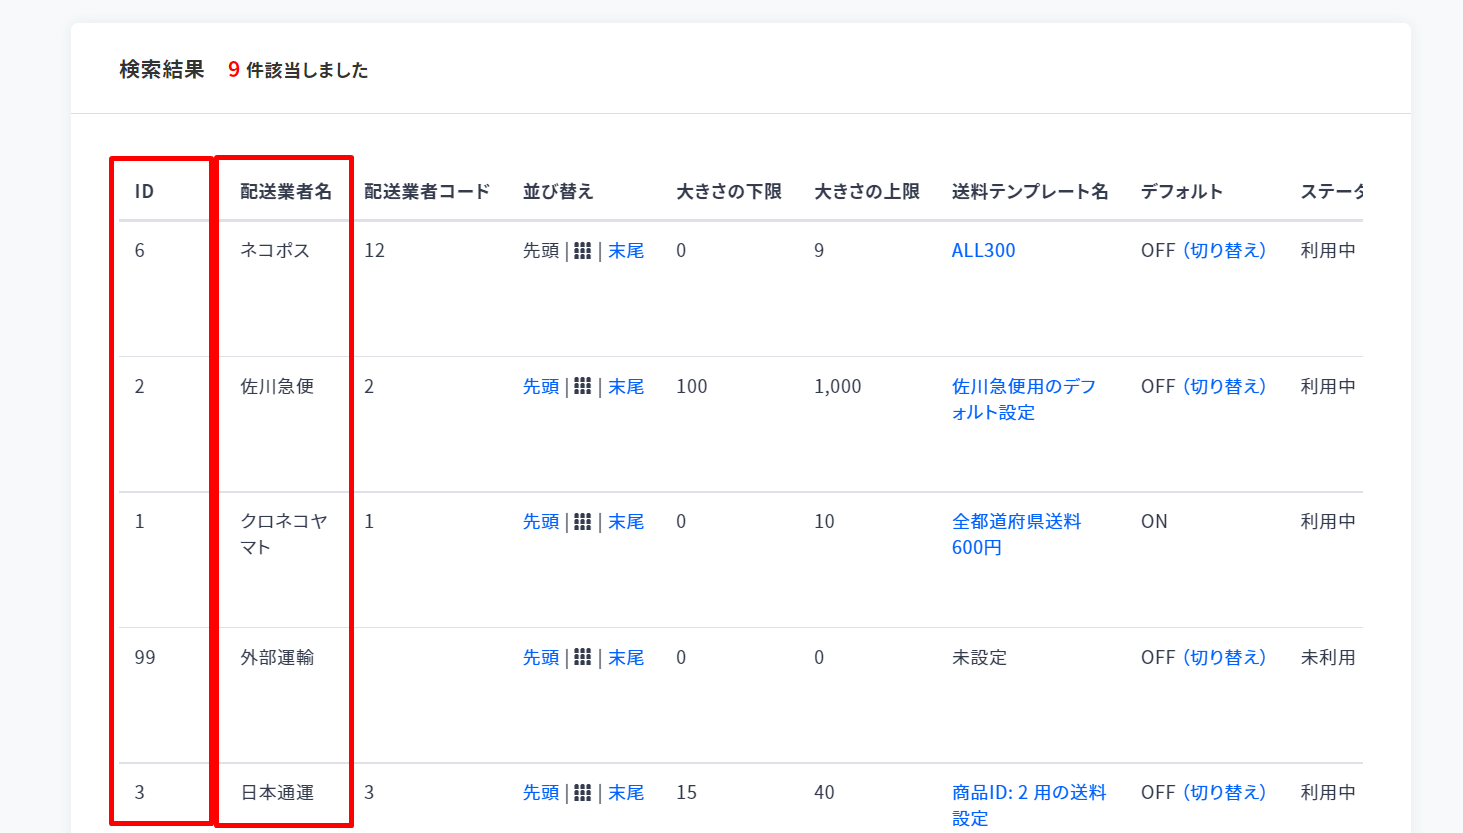Click upper limit 10 in クロネコヤマト row
Screen dimensions: 1463x833
[824, 521]
